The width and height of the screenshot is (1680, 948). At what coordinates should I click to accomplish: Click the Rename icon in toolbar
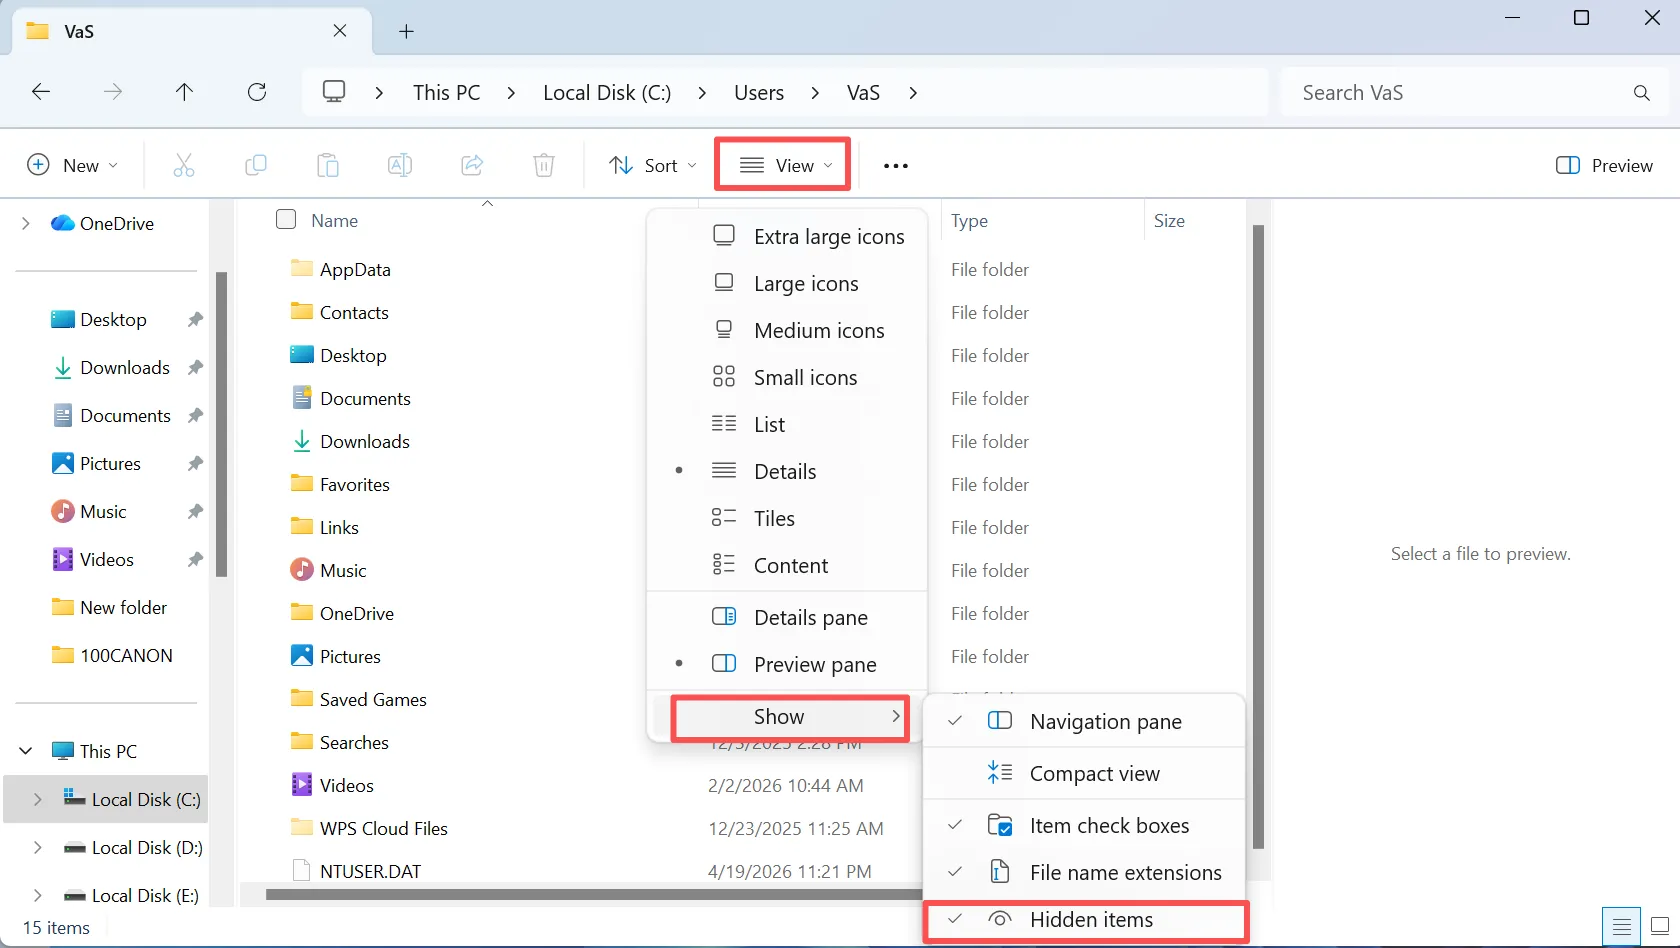(x=400, y=165)
